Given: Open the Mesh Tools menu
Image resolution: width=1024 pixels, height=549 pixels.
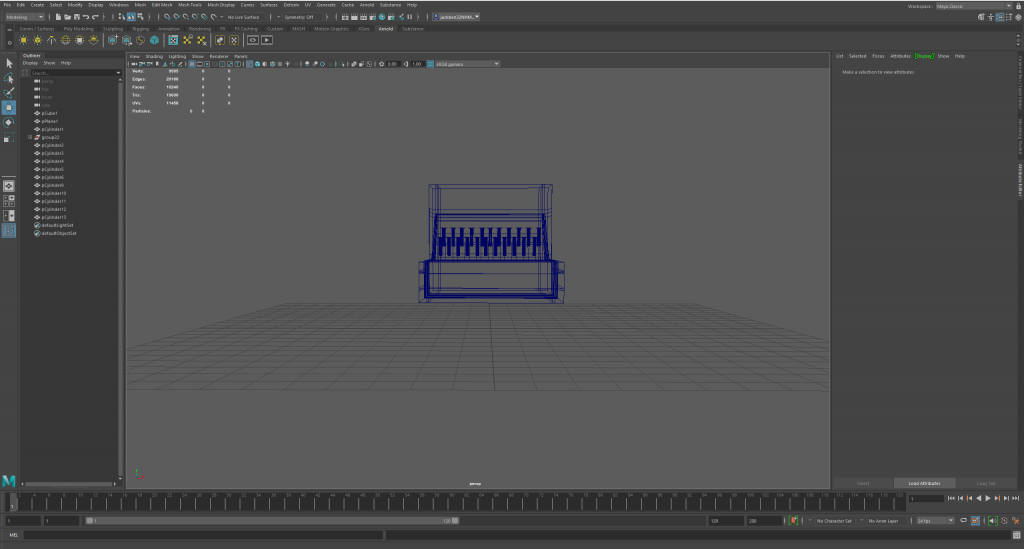Looking at the screenshot, I should tap(190, 5).
